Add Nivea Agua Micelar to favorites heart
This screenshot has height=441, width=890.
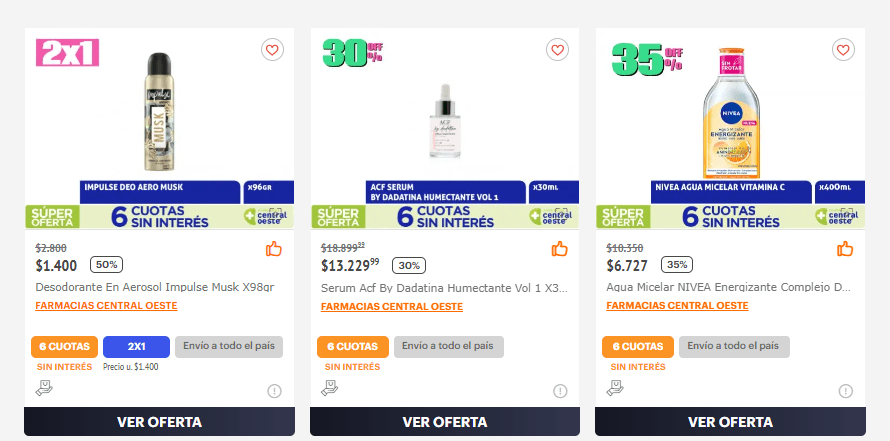tap(843, 50)
